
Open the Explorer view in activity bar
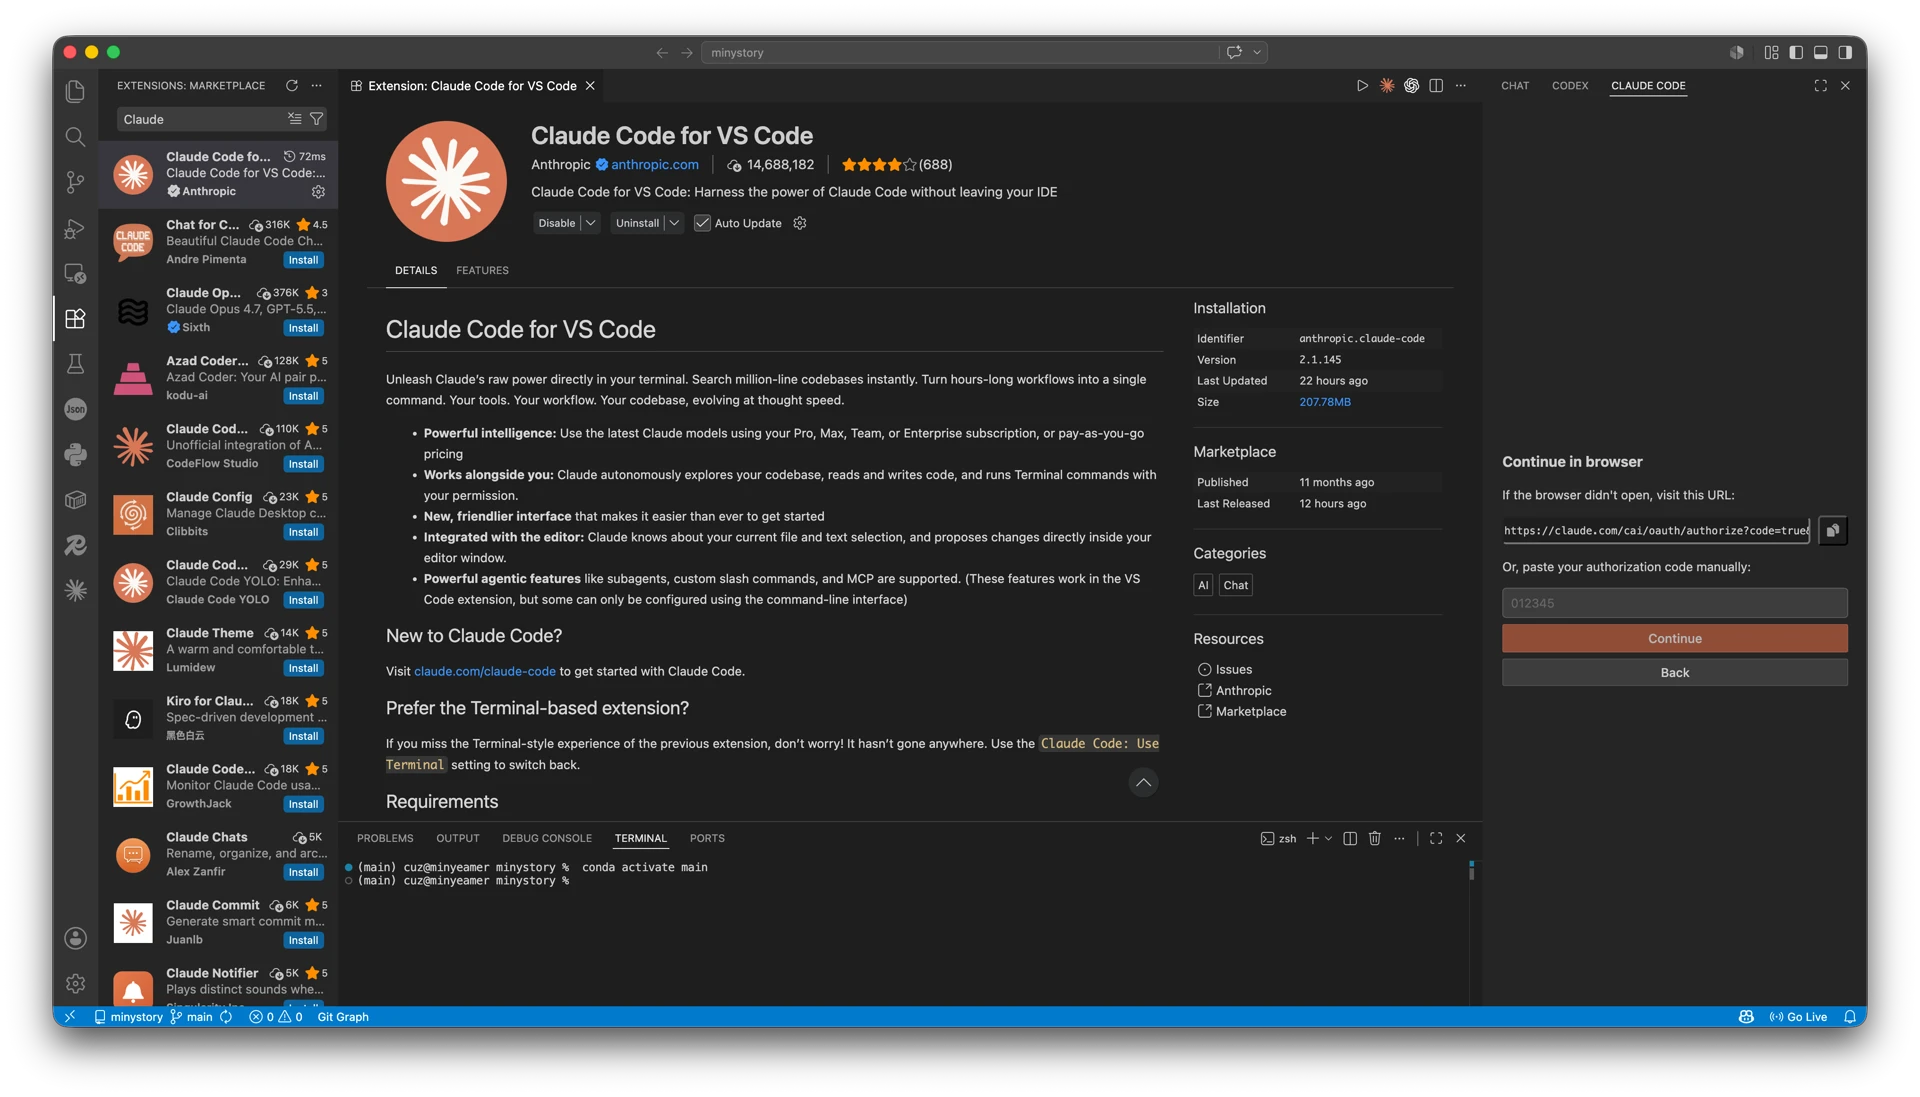[75, 91]
